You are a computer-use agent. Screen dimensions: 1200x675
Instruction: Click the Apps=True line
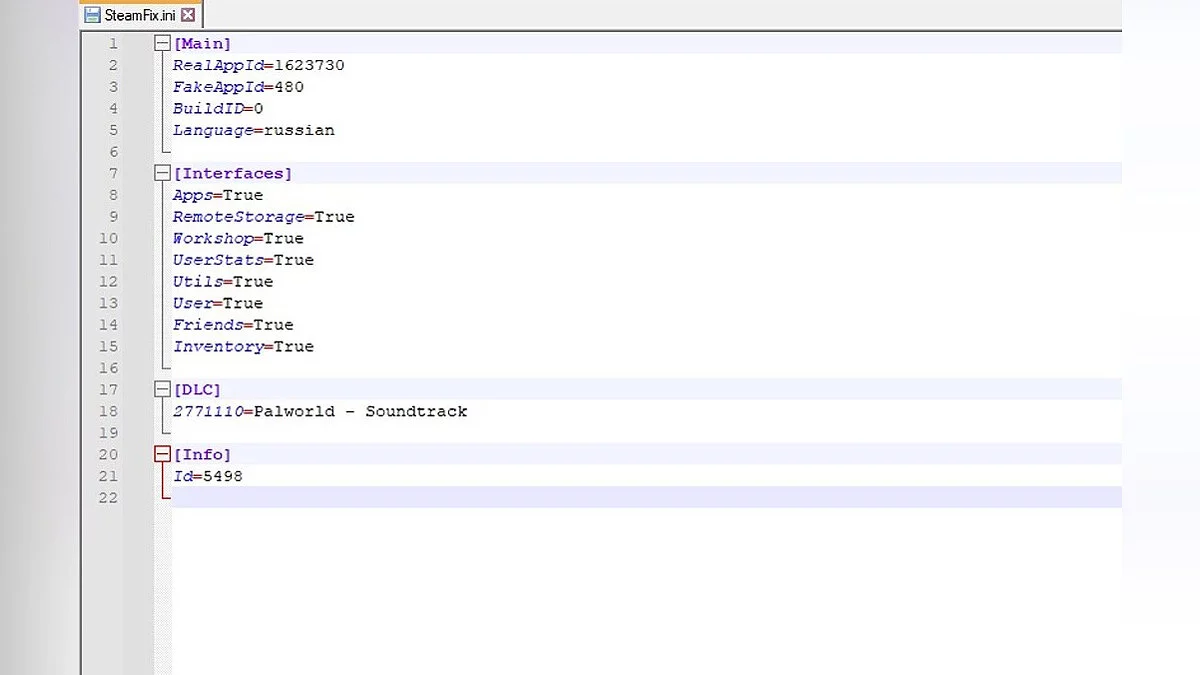(218, 196)
